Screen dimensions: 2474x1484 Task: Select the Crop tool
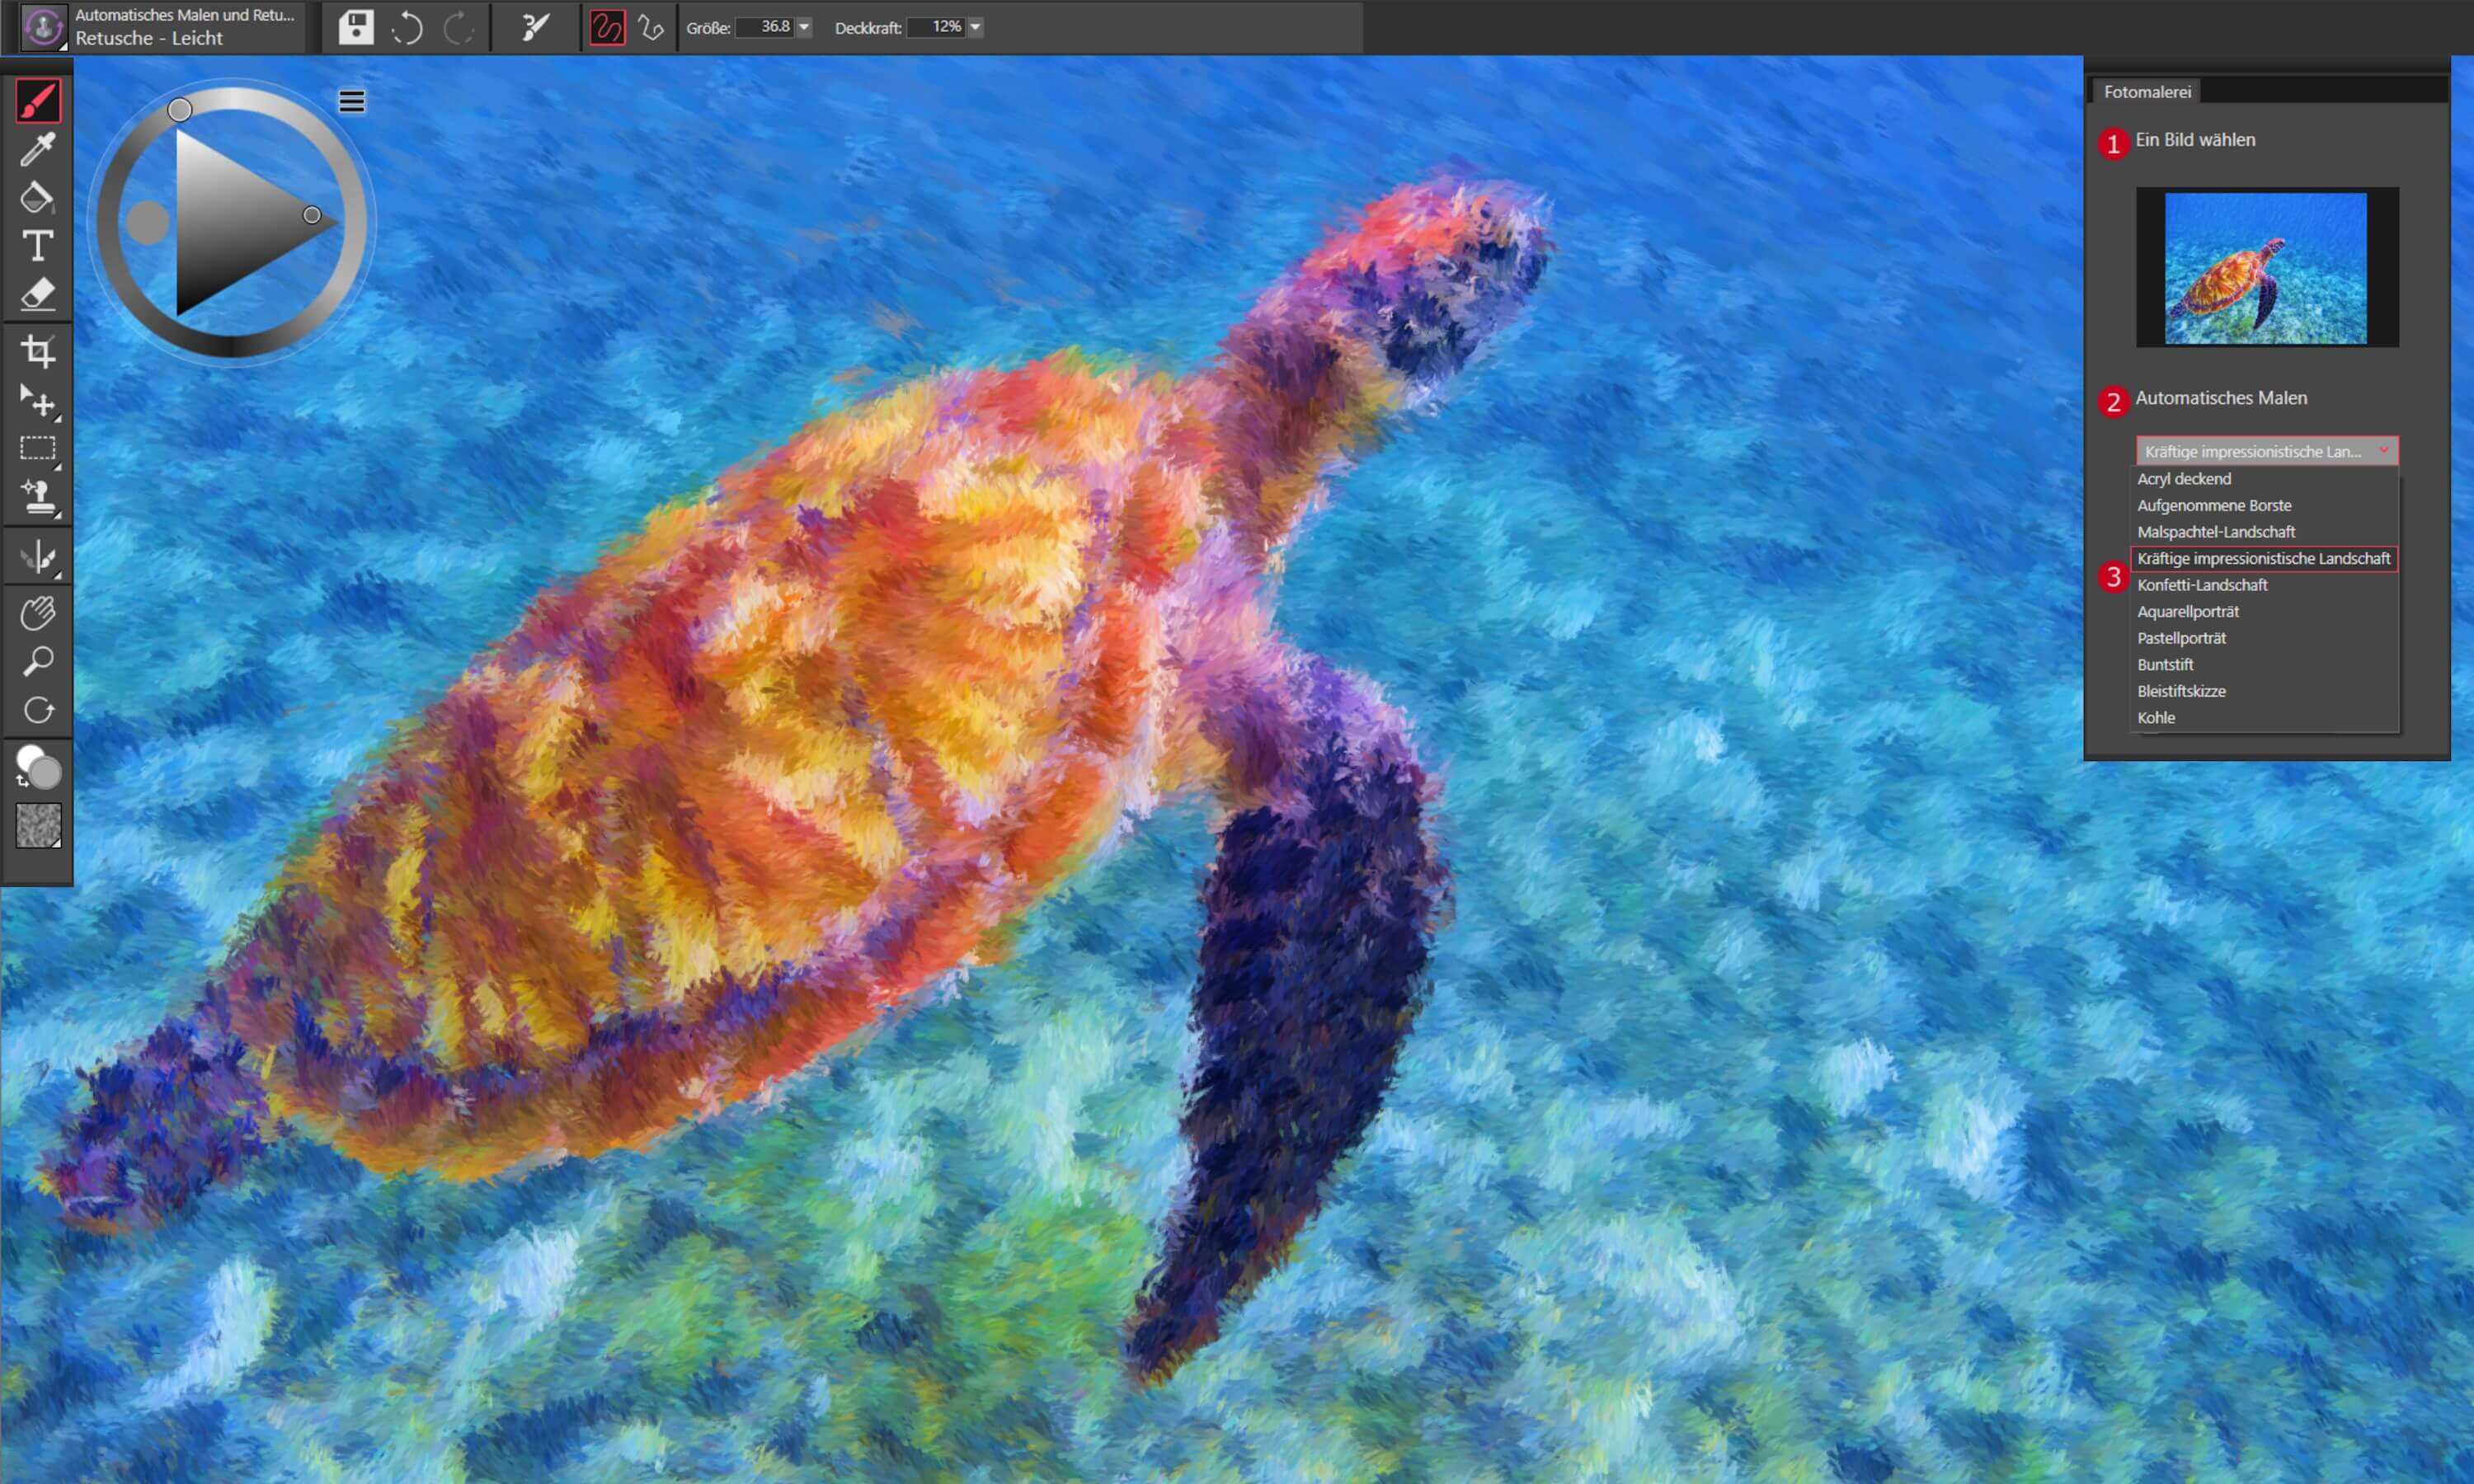(38, 351)
